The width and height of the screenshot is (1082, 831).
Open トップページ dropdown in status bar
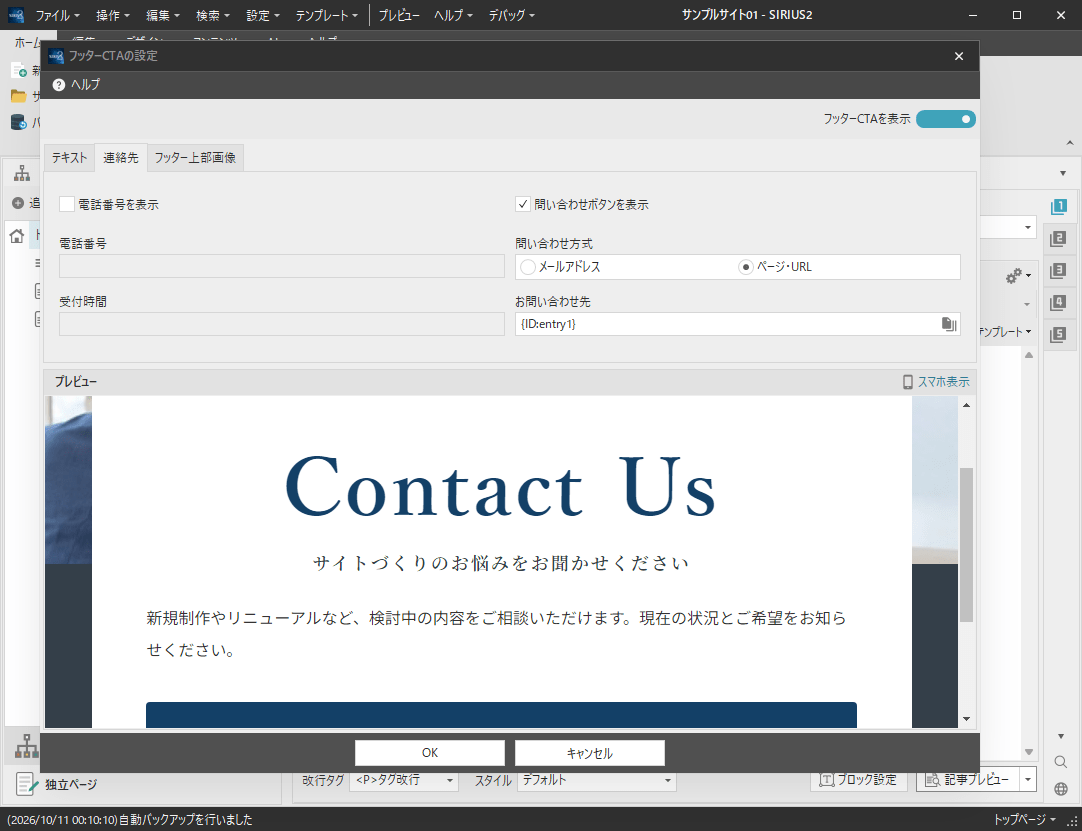pos(1023,820)
